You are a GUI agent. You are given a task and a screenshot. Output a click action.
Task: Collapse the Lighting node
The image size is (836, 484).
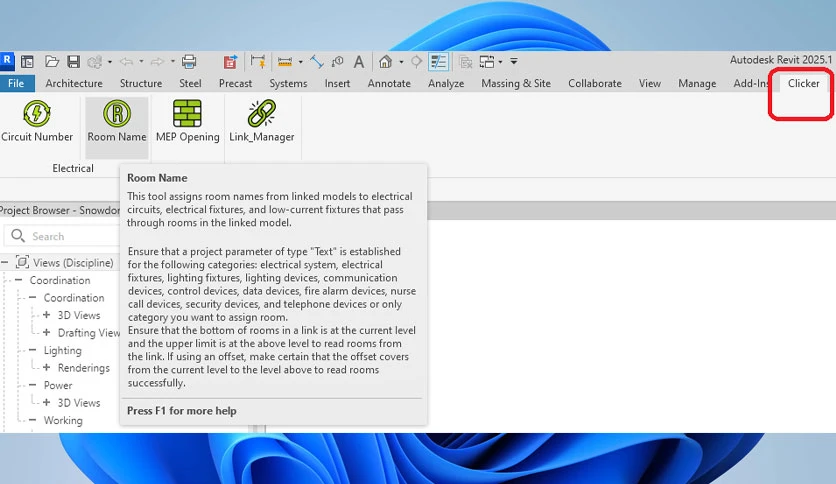point(33,350)
